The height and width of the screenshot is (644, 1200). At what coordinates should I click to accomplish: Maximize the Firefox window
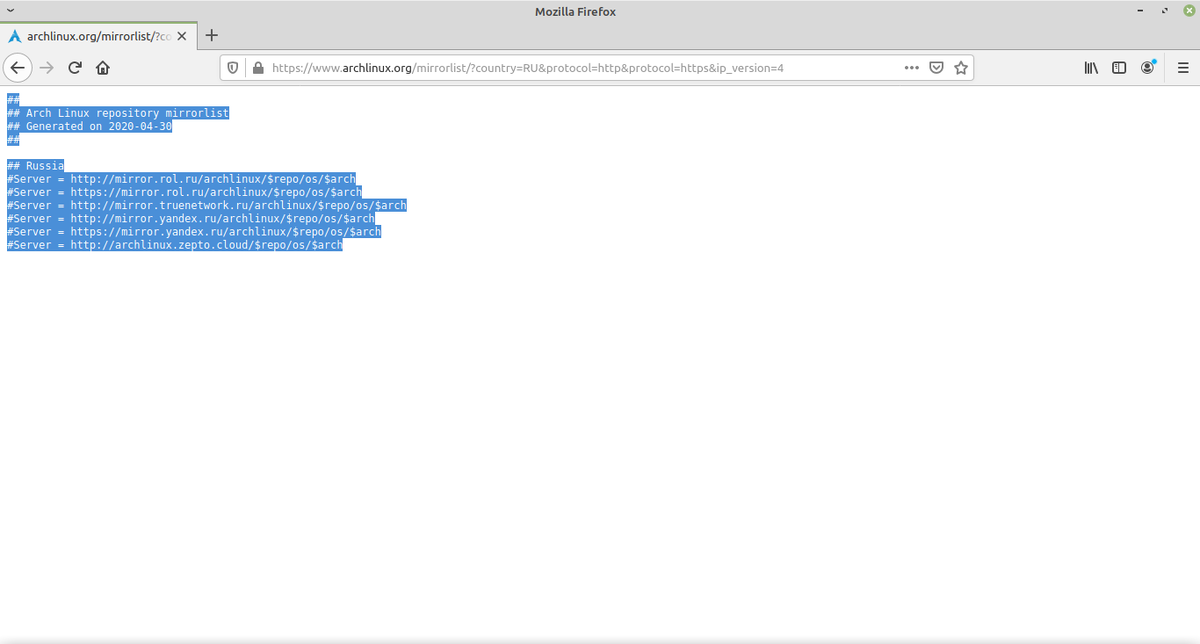[x=1164, y=11]
